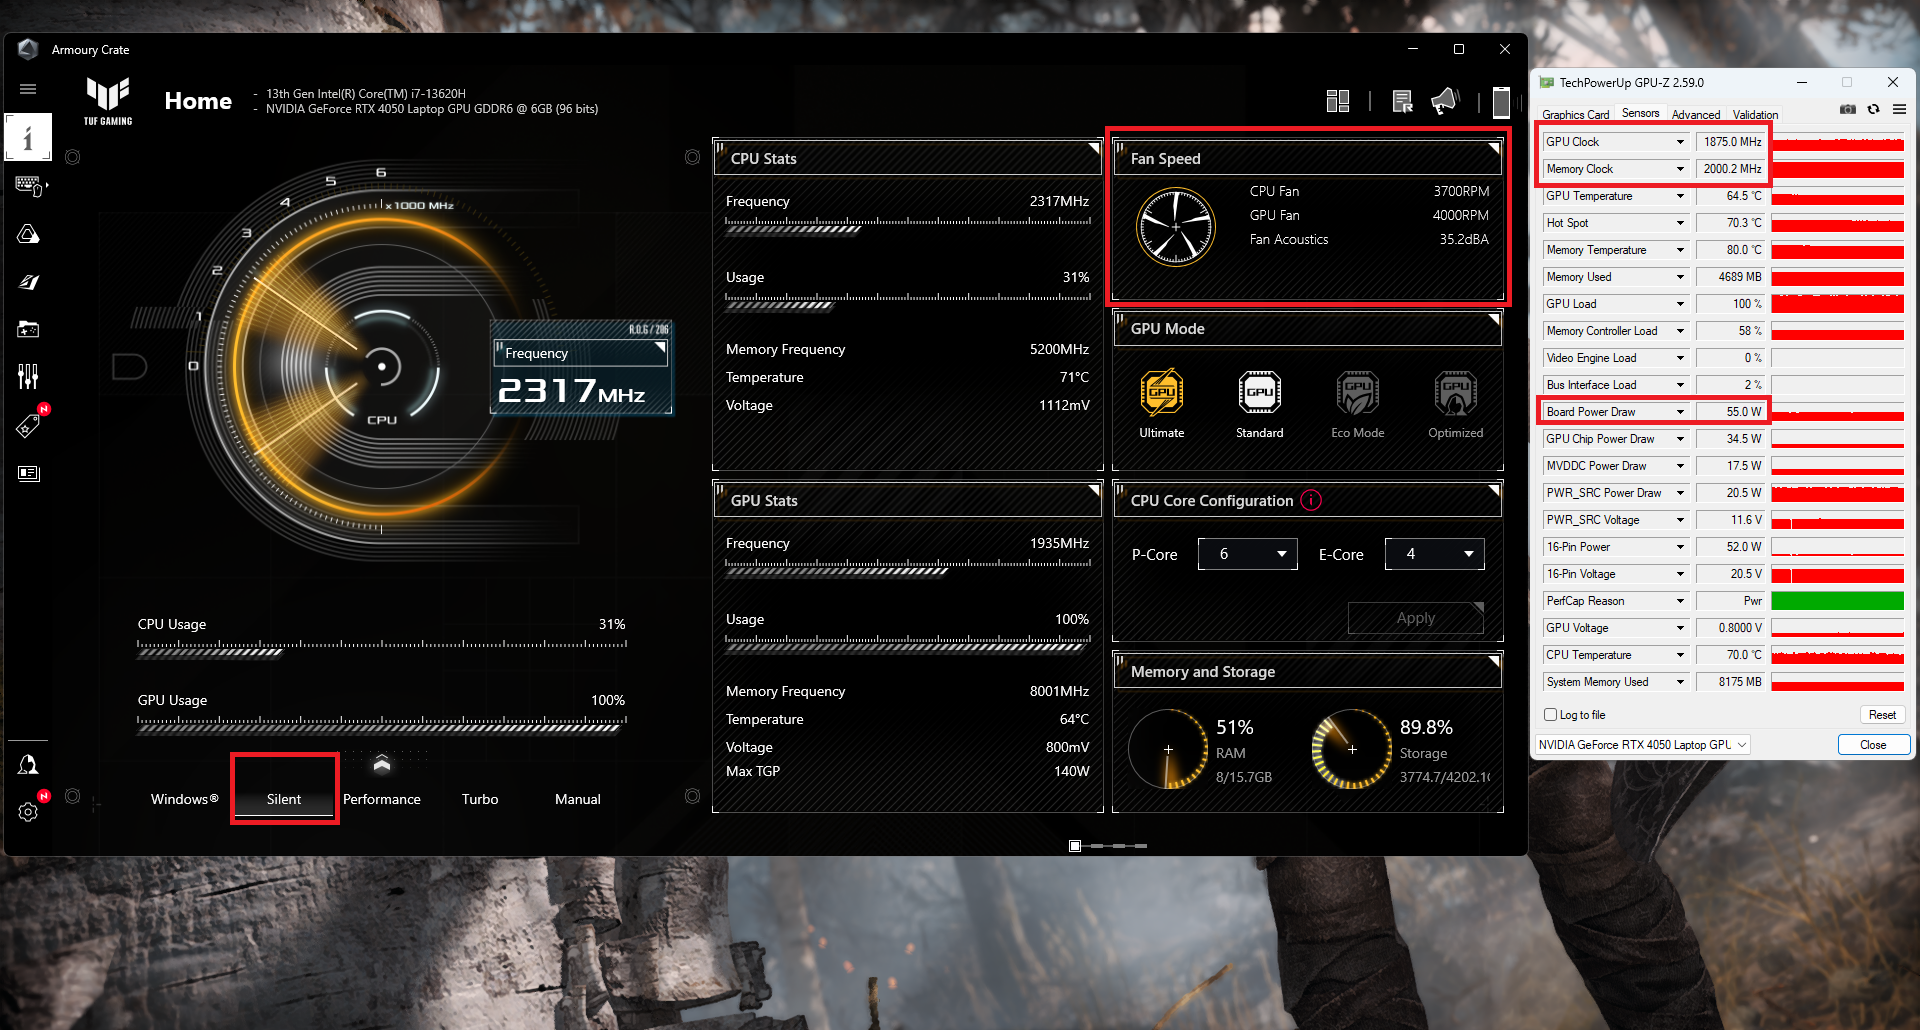Open the Featured deals tag icon
Image resolution: width=1920 pixels, height=1030 pixels.
coord(28,425)
